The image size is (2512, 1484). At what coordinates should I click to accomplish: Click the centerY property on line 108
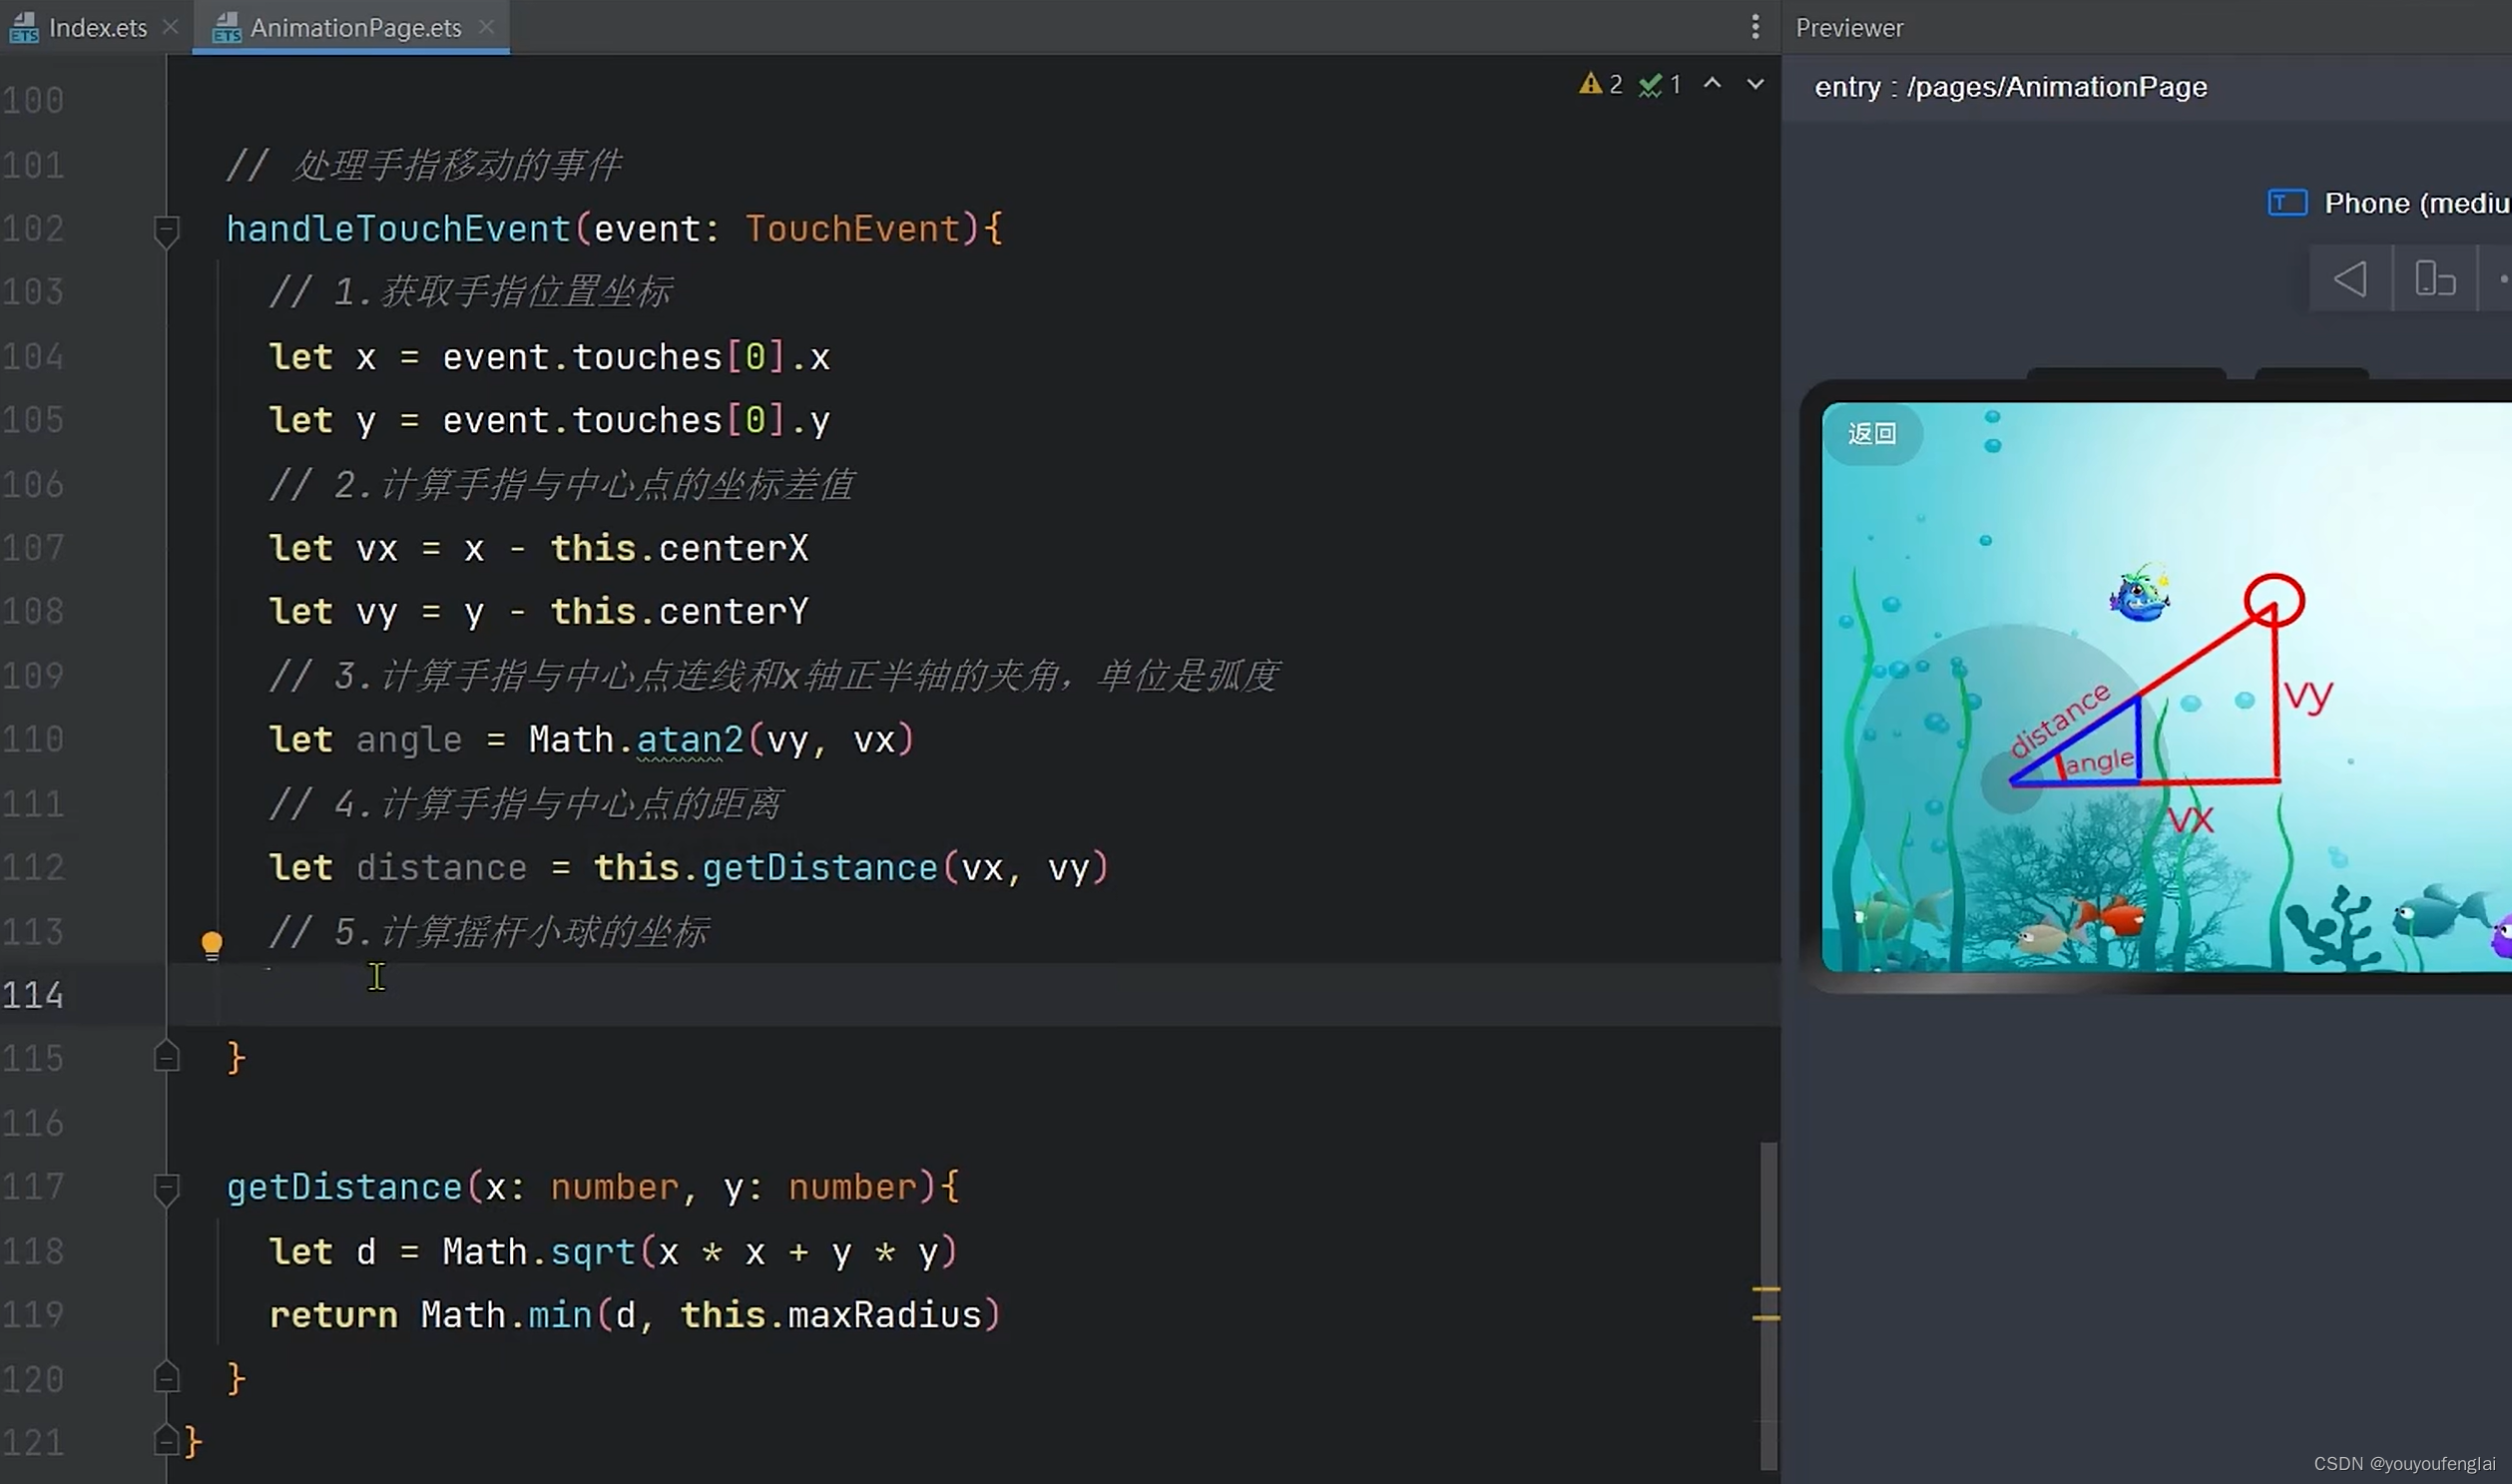733,611
